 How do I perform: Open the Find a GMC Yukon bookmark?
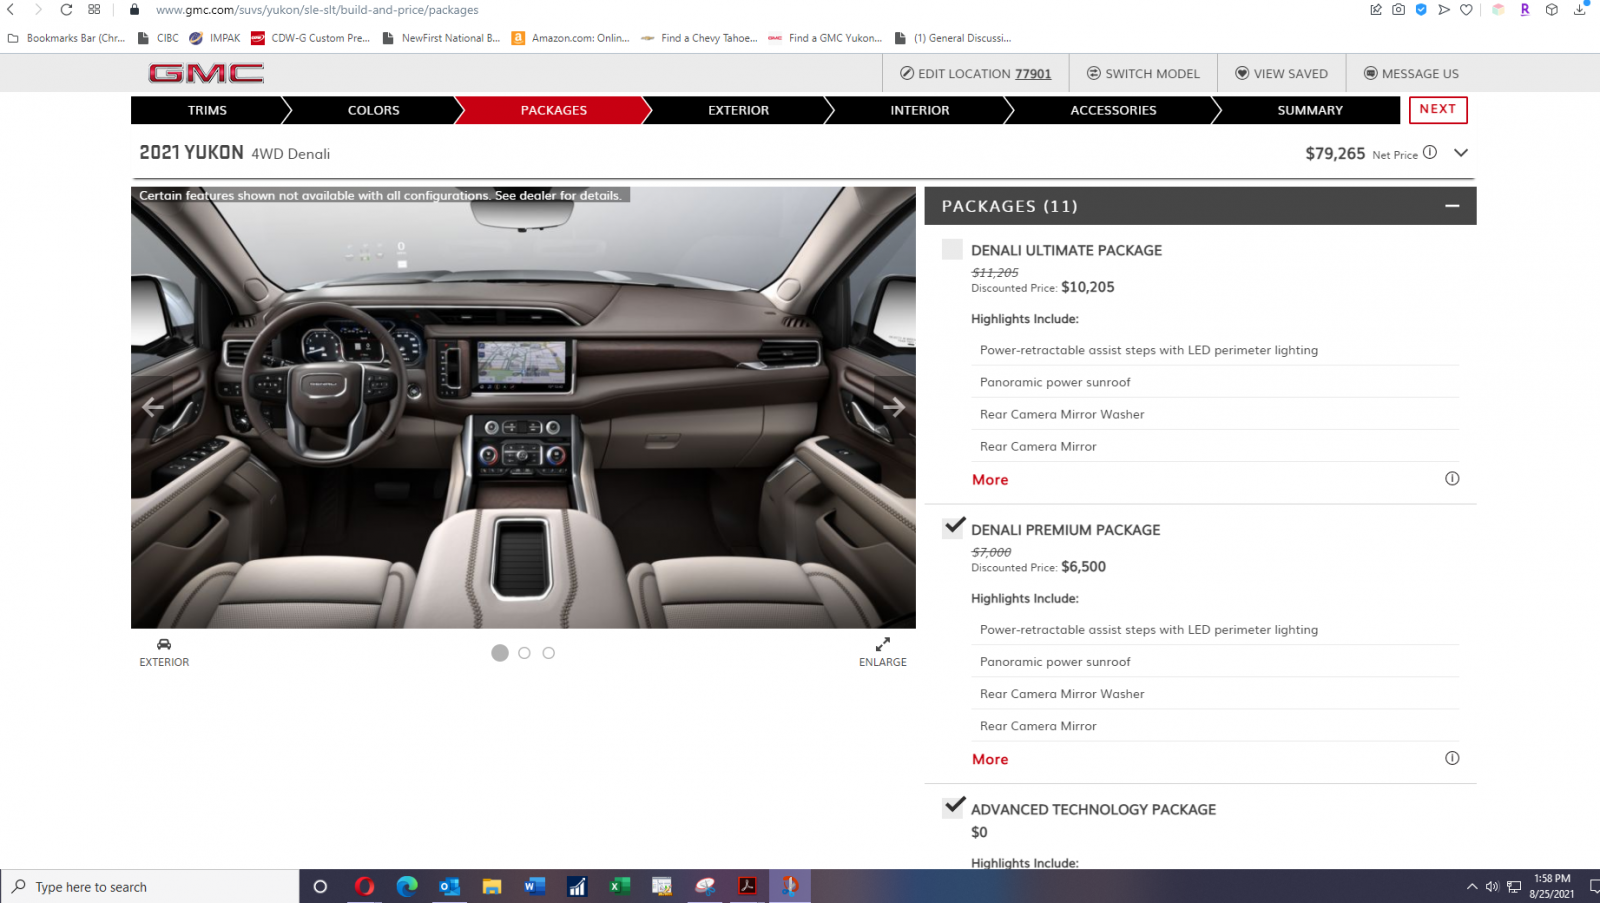(x=825, y=38)
